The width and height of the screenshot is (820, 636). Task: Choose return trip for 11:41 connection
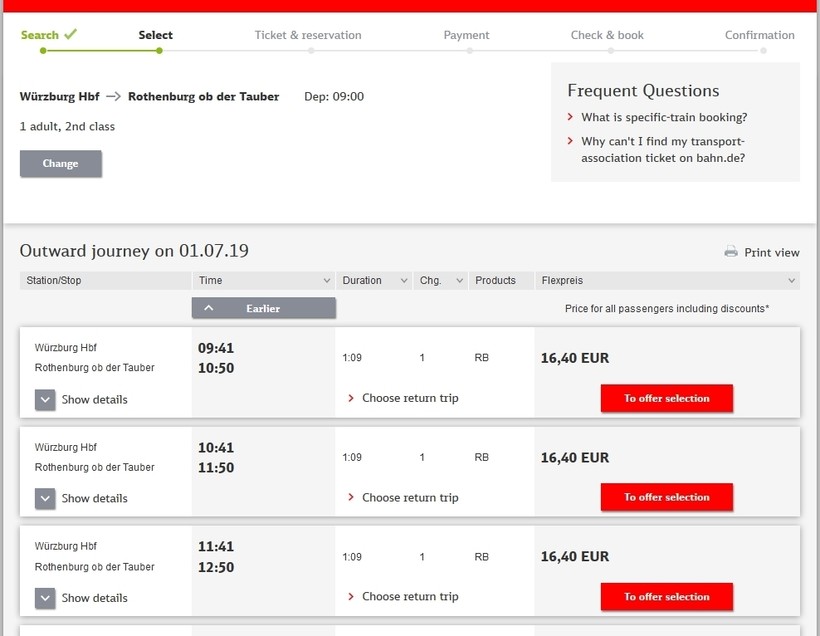point(409,597)
